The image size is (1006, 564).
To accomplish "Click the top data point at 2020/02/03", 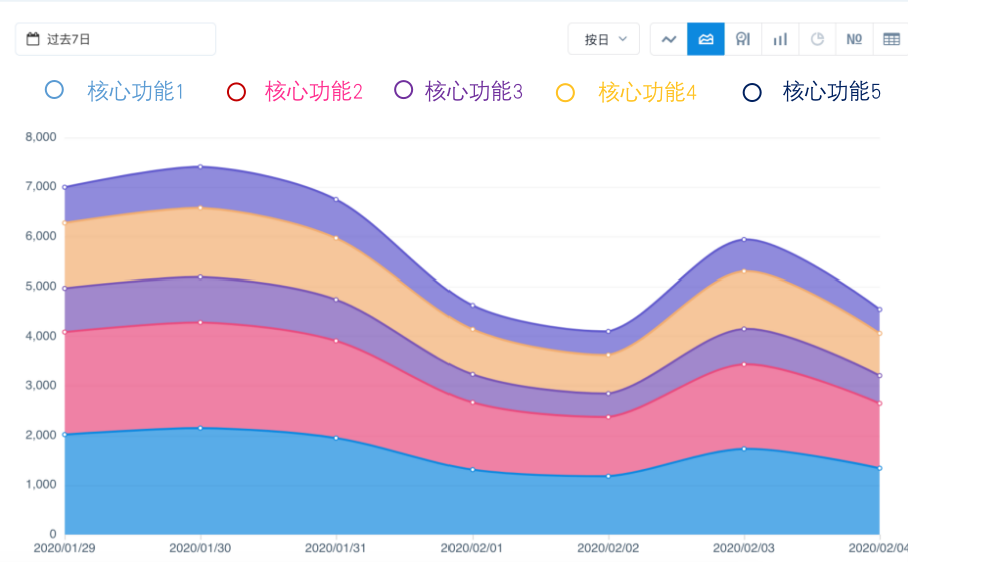I will [x=744, y=239].
